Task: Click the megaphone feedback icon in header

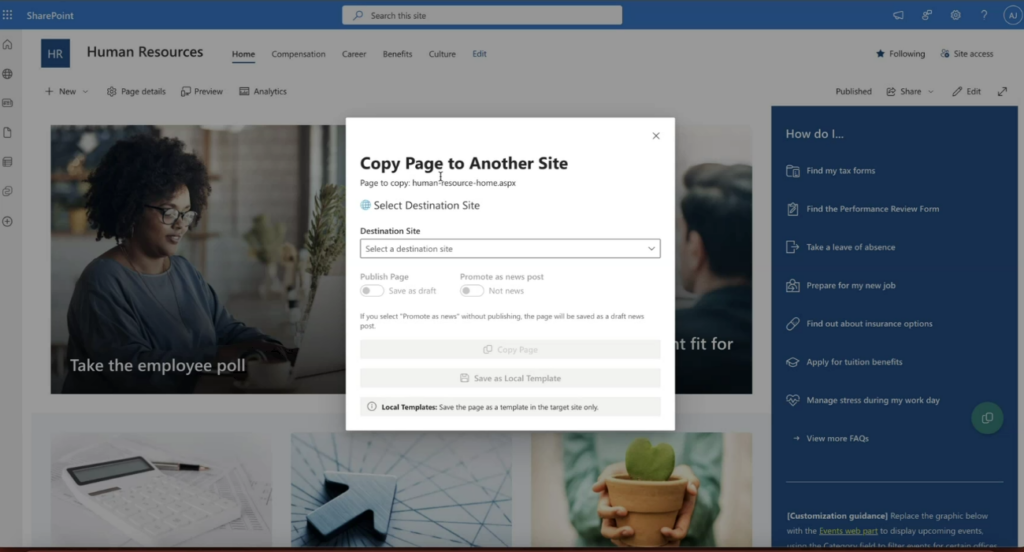Action: pos(899,15)
